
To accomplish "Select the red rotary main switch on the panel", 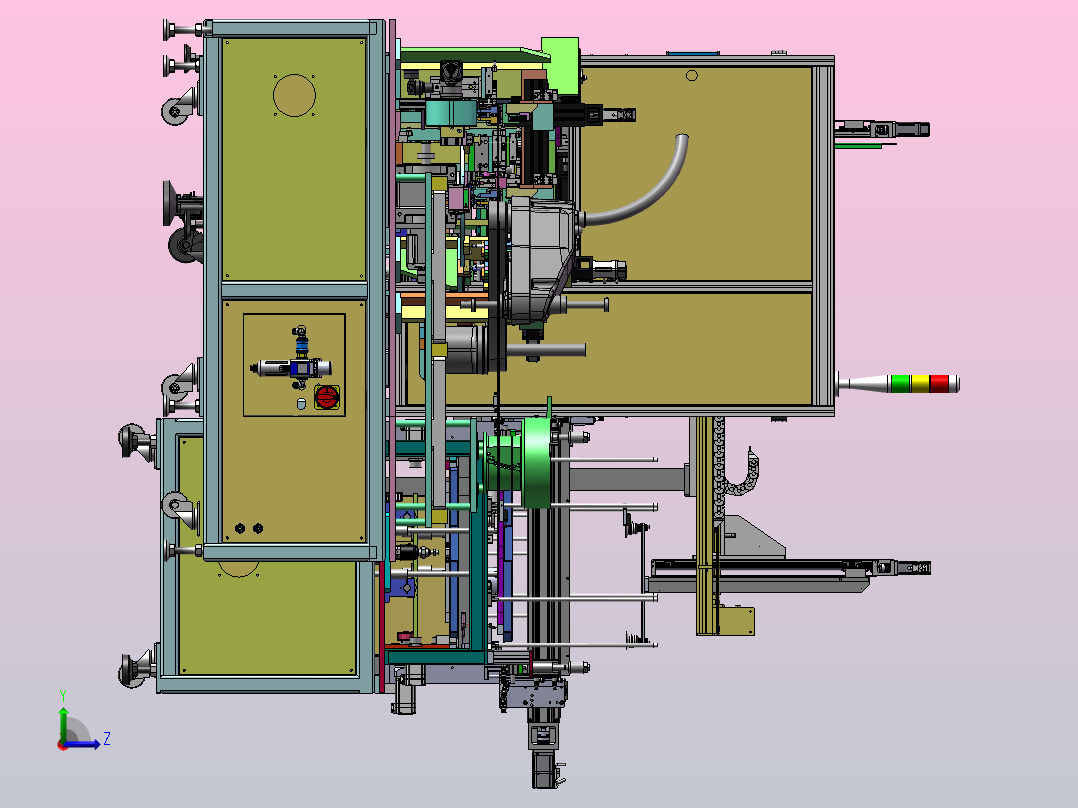I will pyautogui.click(x=327, y=397).
